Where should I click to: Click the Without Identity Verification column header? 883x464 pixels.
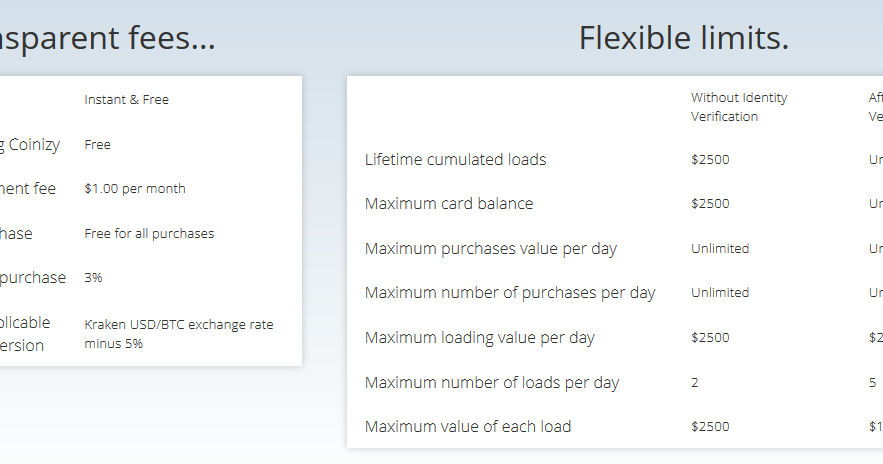tap(739, 107)
